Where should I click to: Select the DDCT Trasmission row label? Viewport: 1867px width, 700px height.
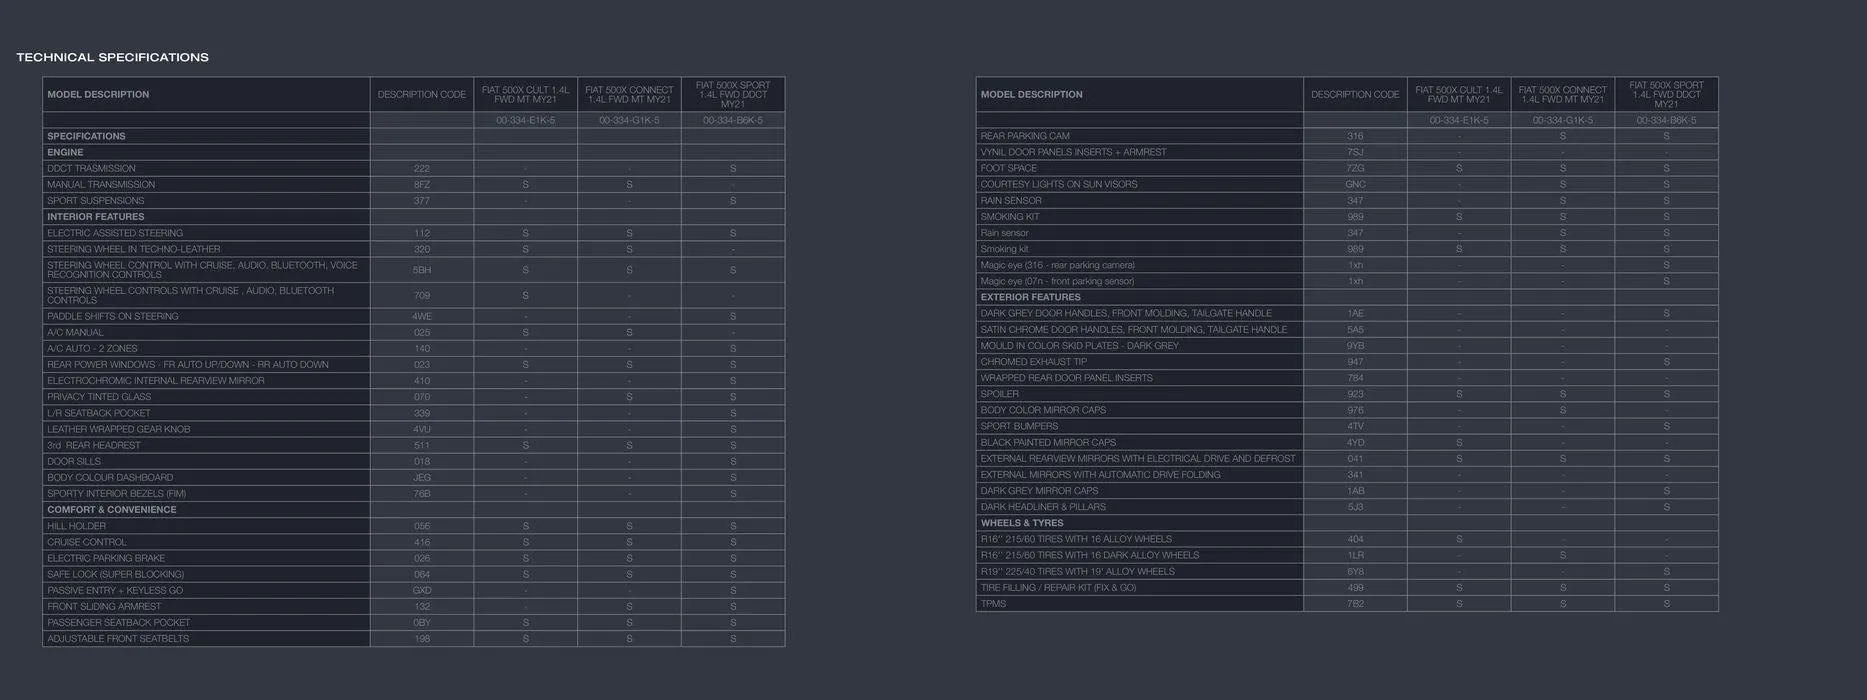point(91,168)
